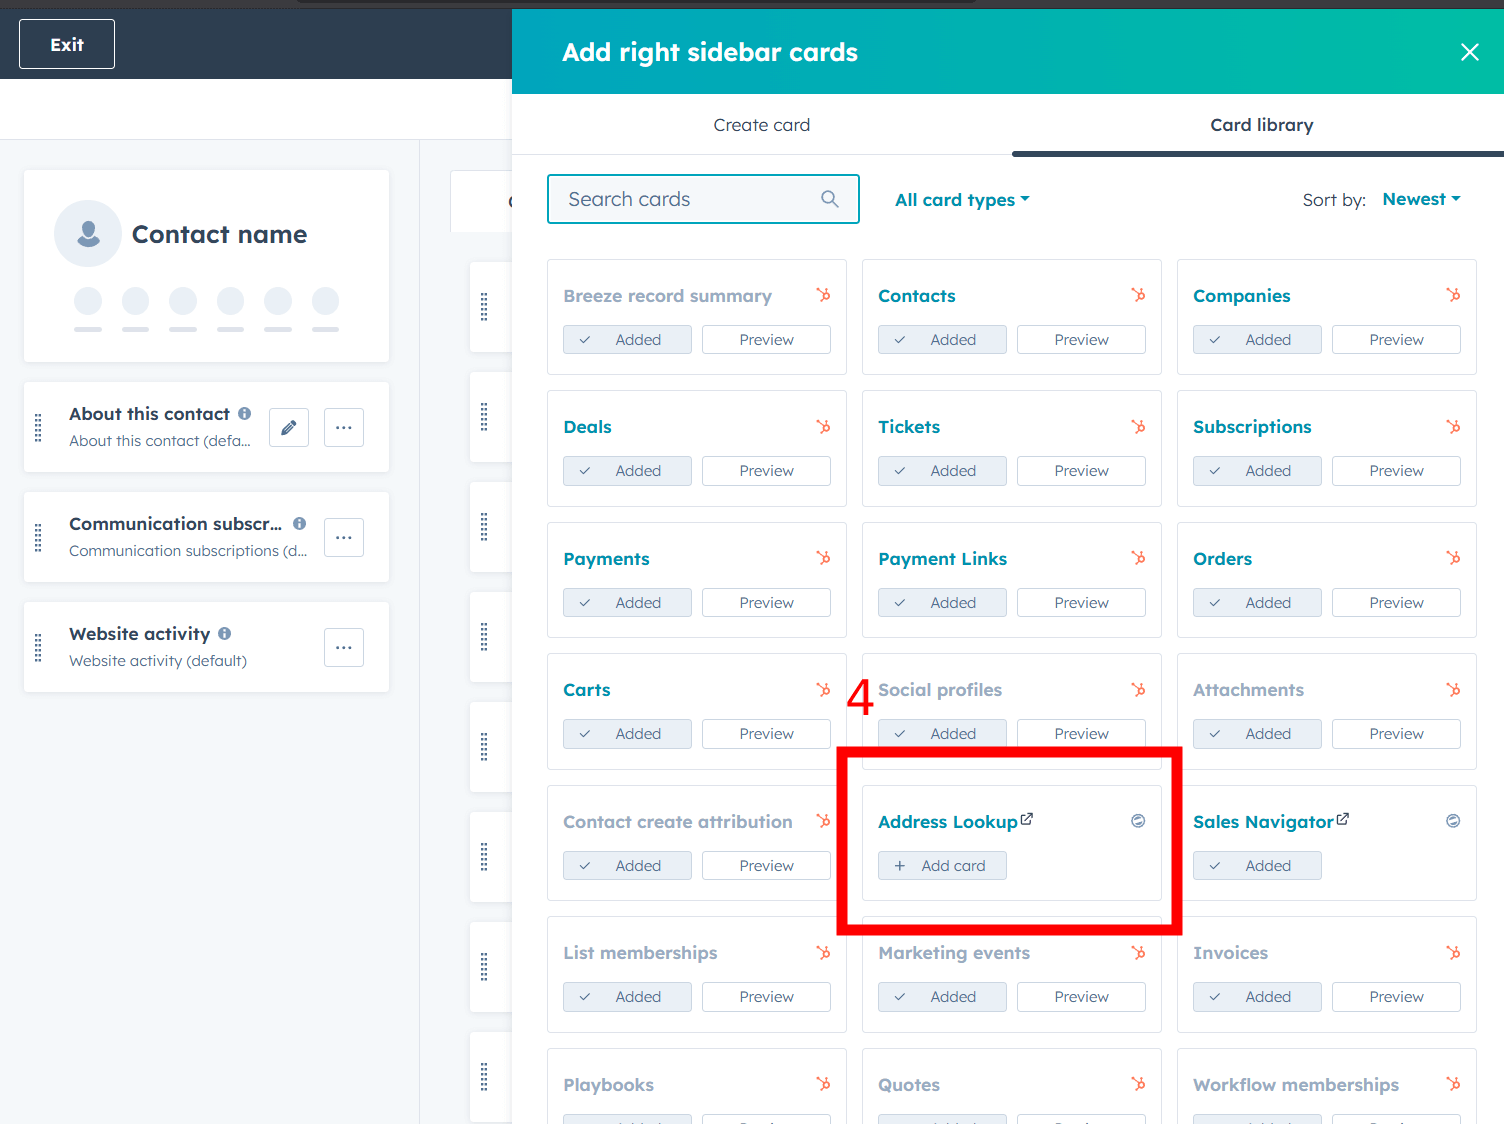This screenshot has height=1124, width=1504.
Task: Click inside the Search cards field
Action: (x=680, y=199)
